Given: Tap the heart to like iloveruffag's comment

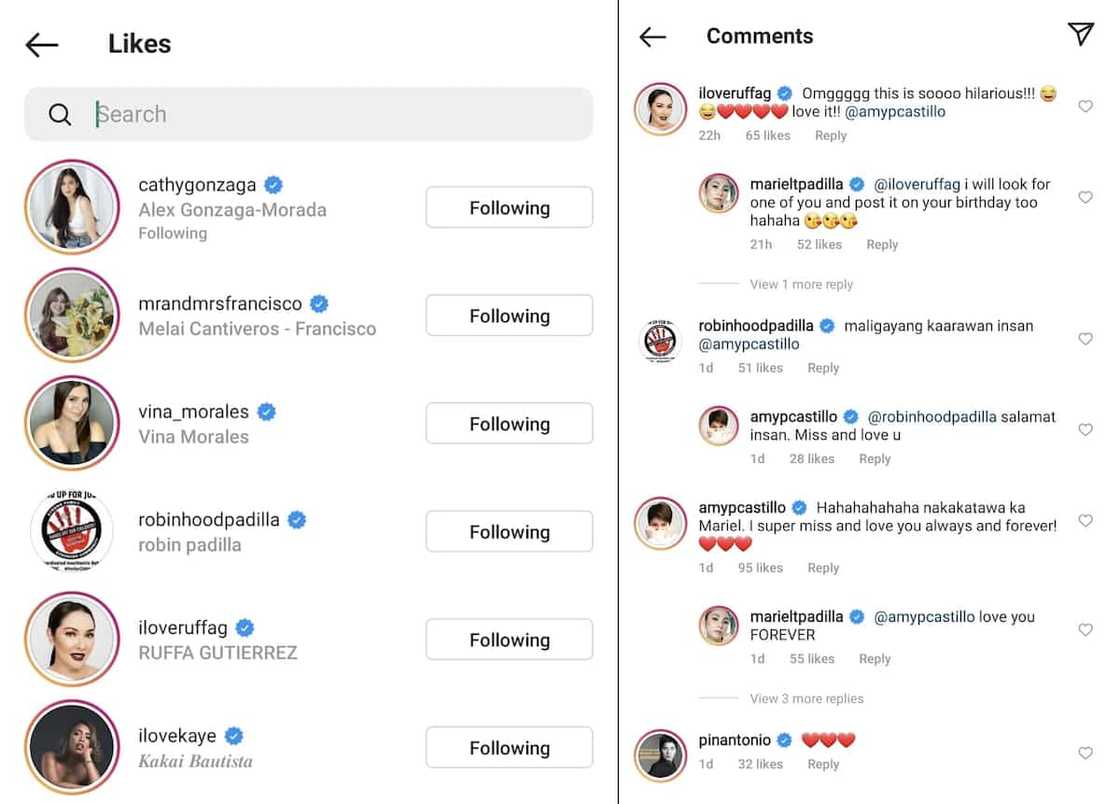Looking at the screenshot, I should click(1086, 106).
